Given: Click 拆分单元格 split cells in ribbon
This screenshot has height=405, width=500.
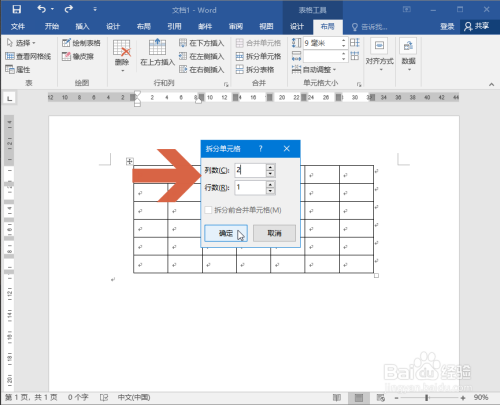Looking at the screenshot, I should coord(259,56).
